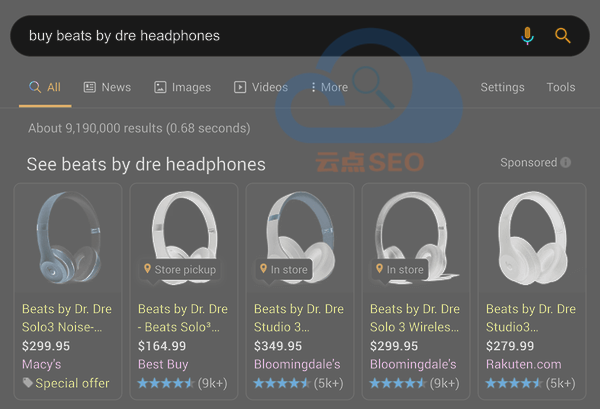Open Beats by Dr. Dre Solo 3 Wireless listing
The width and height of the screenshot is (600, 409).
[x=415, y=318]
